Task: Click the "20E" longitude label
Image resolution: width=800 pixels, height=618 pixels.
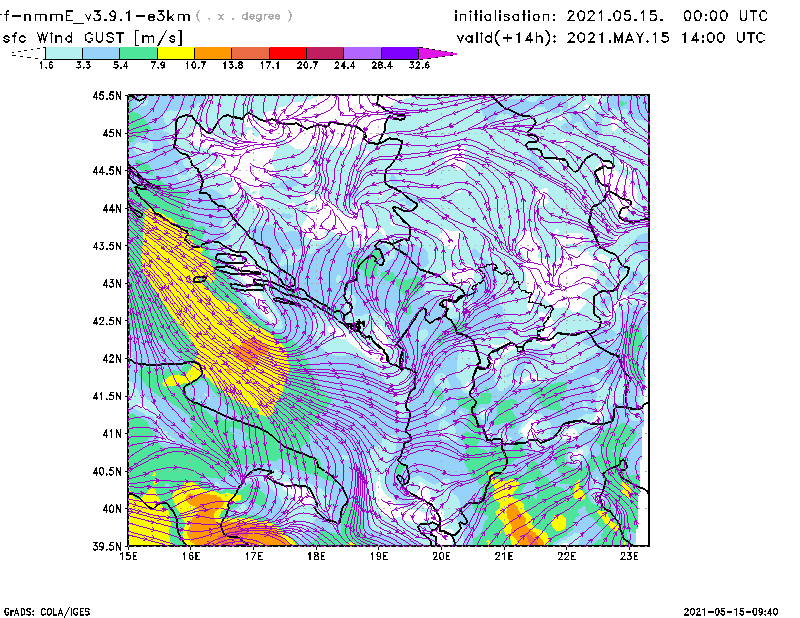Action: click(x=441, y=556)
